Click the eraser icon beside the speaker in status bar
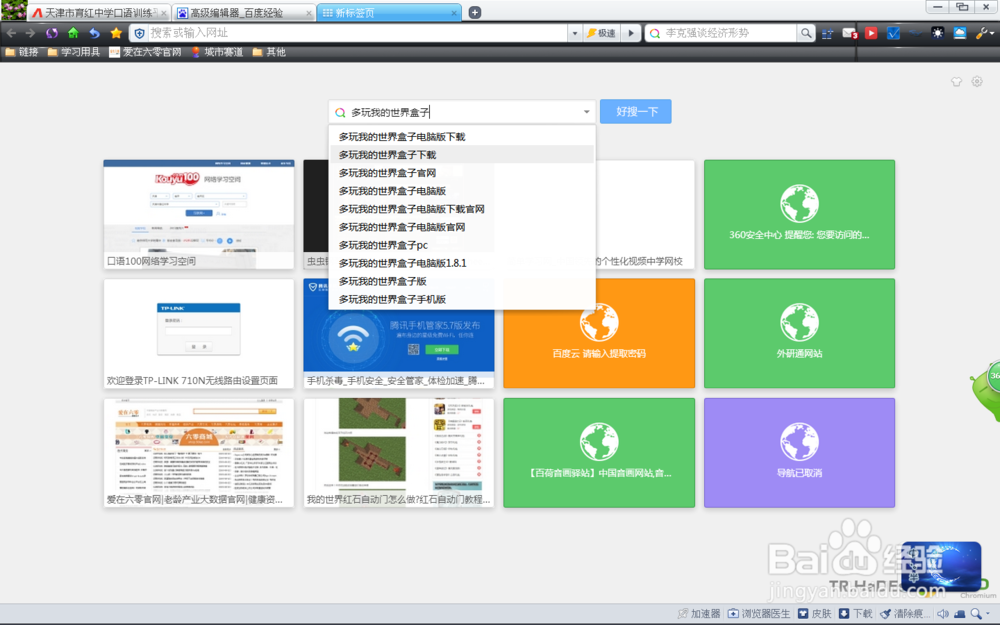The width and height of the screenshot is (1000, 625). tap(960, 614)
